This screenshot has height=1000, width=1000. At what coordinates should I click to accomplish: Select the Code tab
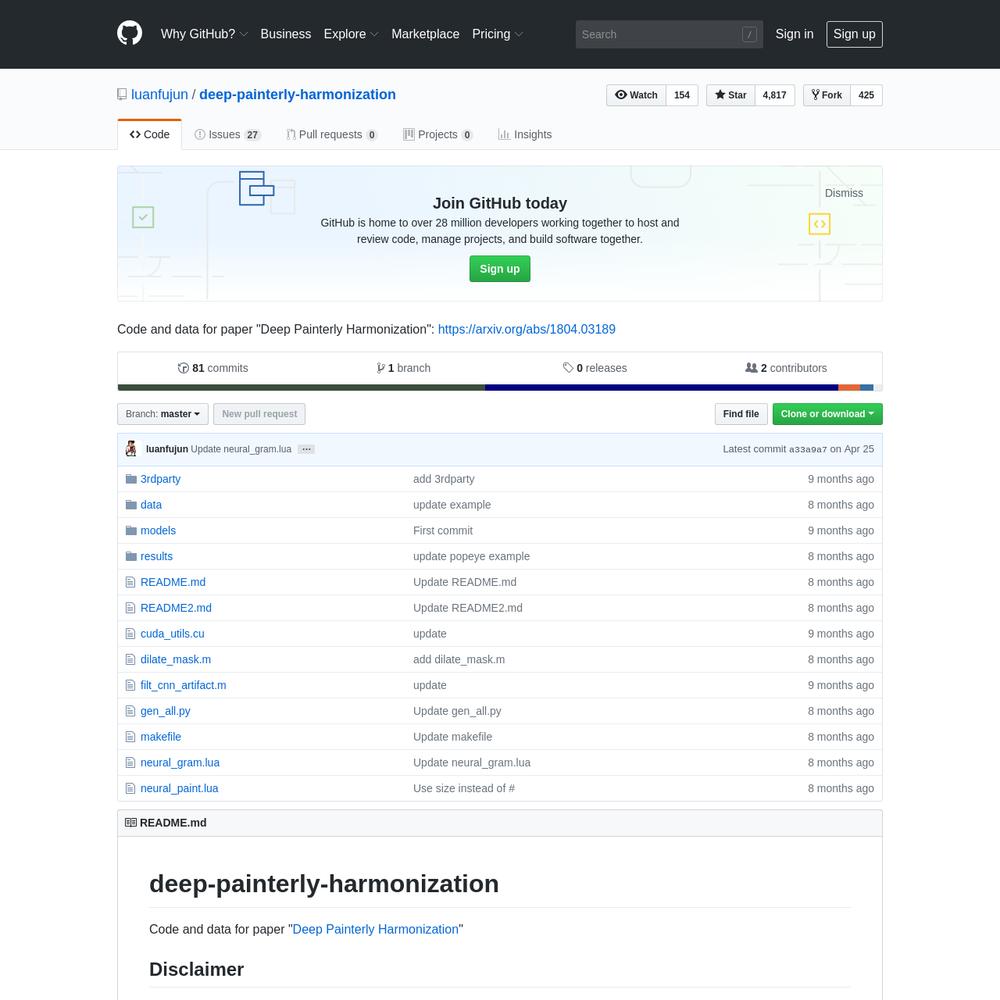[150, 135]
